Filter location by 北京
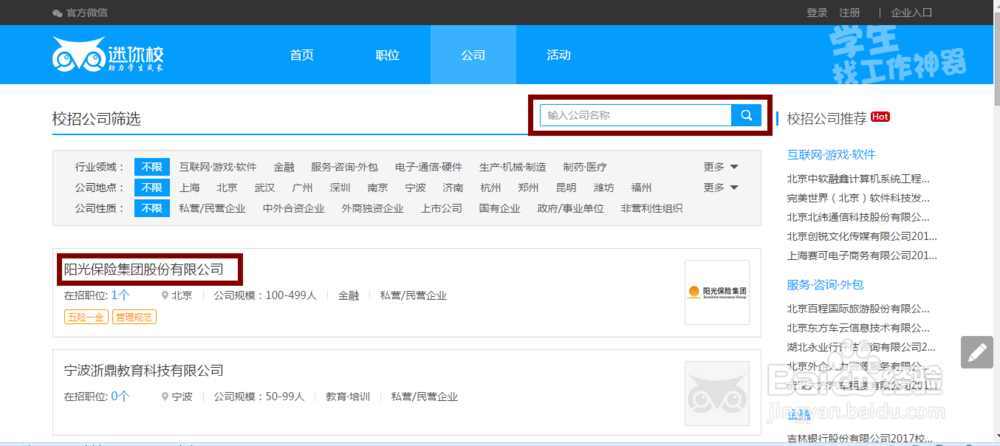 [x=227, y=188]
